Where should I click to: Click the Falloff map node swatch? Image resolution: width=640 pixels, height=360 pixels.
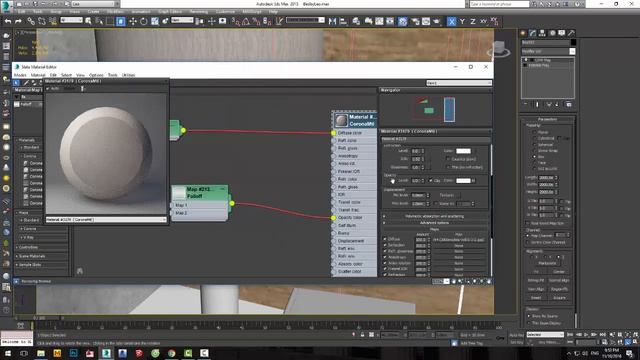179,193
